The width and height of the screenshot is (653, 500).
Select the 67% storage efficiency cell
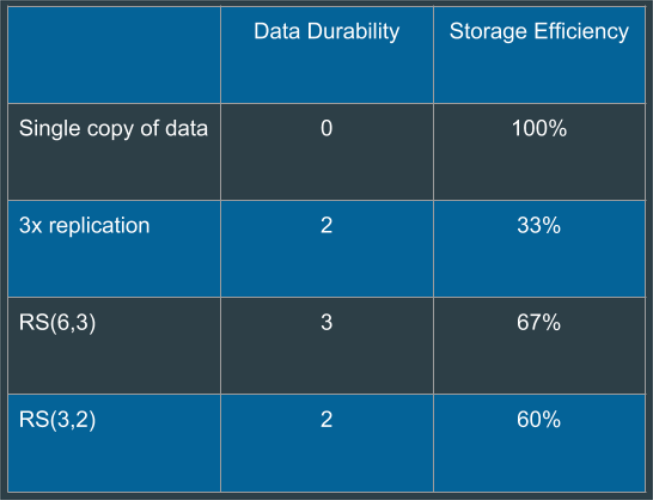pos(539,323)
